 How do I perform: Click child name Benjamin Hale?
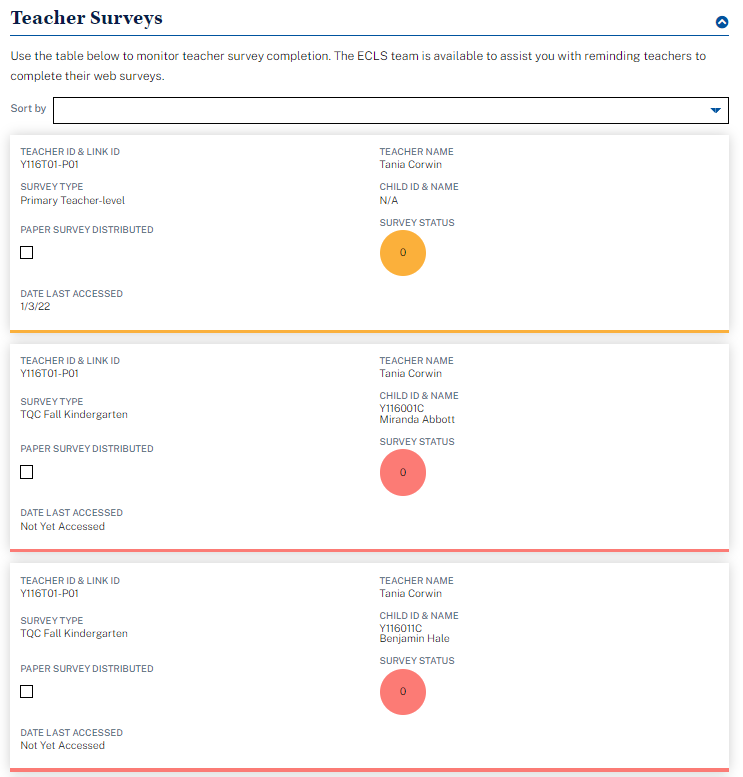pos(415,639)
